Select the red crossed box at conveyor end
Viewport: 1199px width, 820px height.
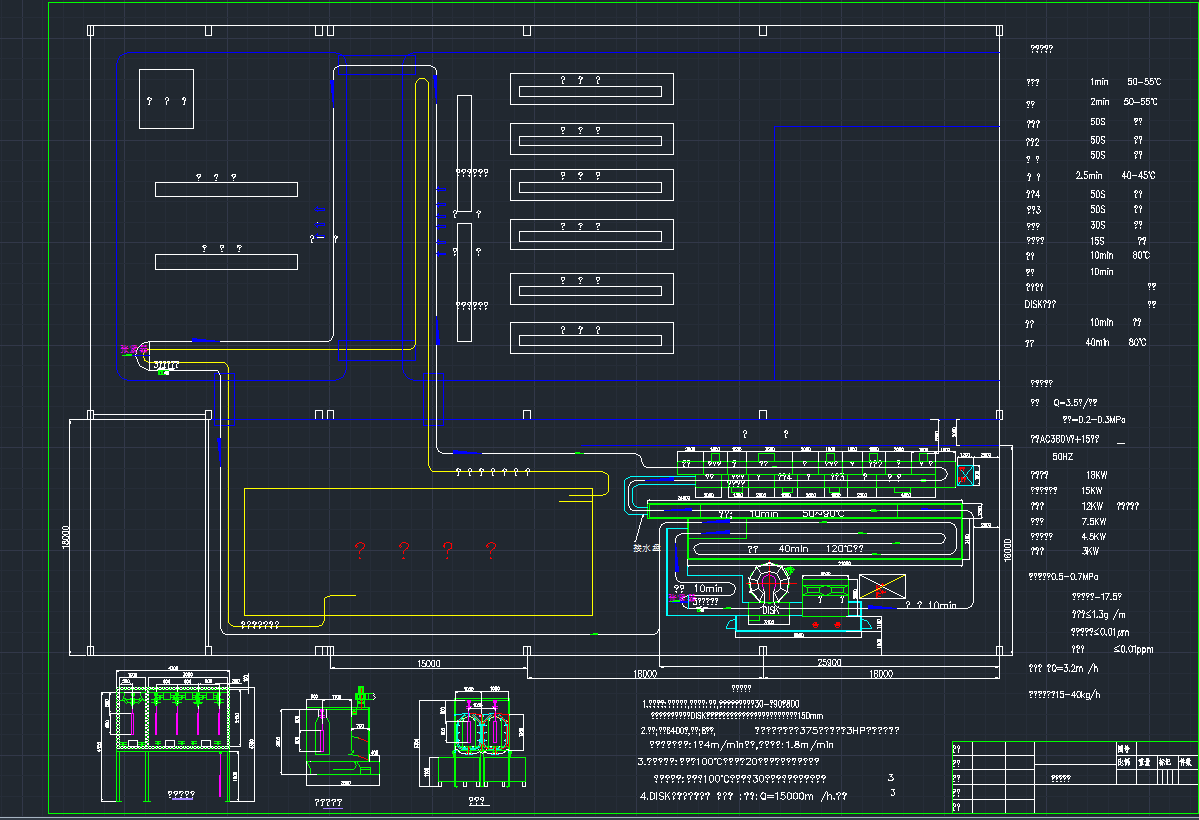pyautogui.click(x=966, y=475)
